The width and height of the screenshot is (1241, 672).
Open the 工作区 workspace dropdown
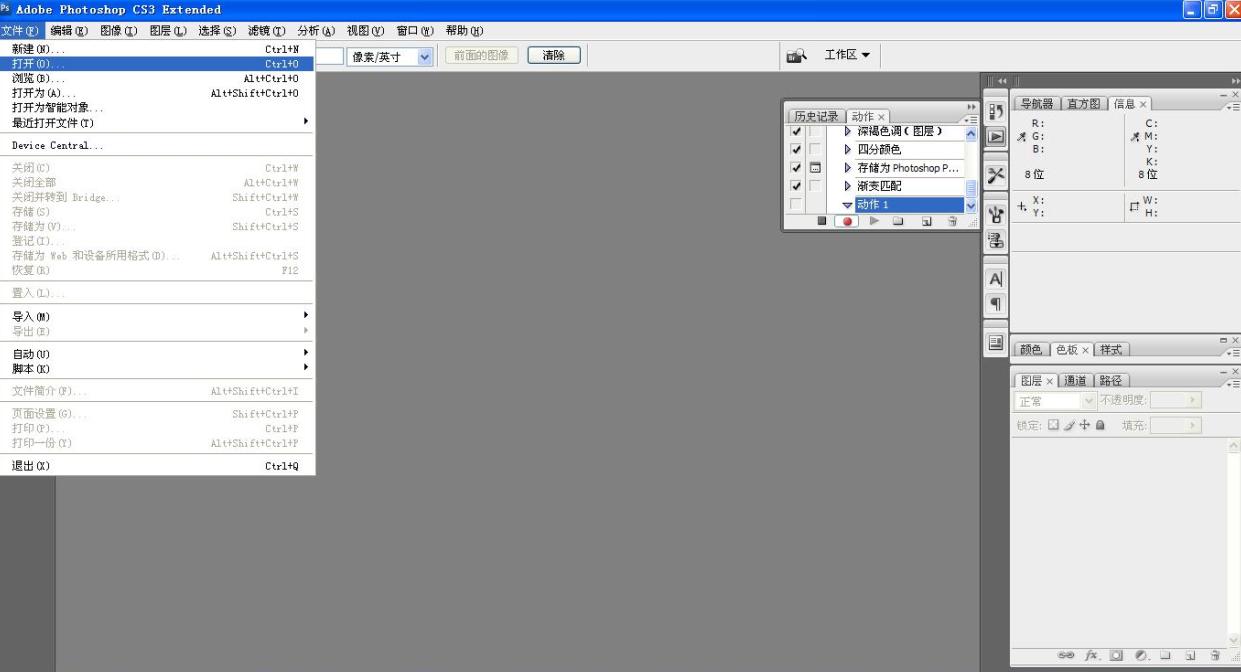(846, 56)
